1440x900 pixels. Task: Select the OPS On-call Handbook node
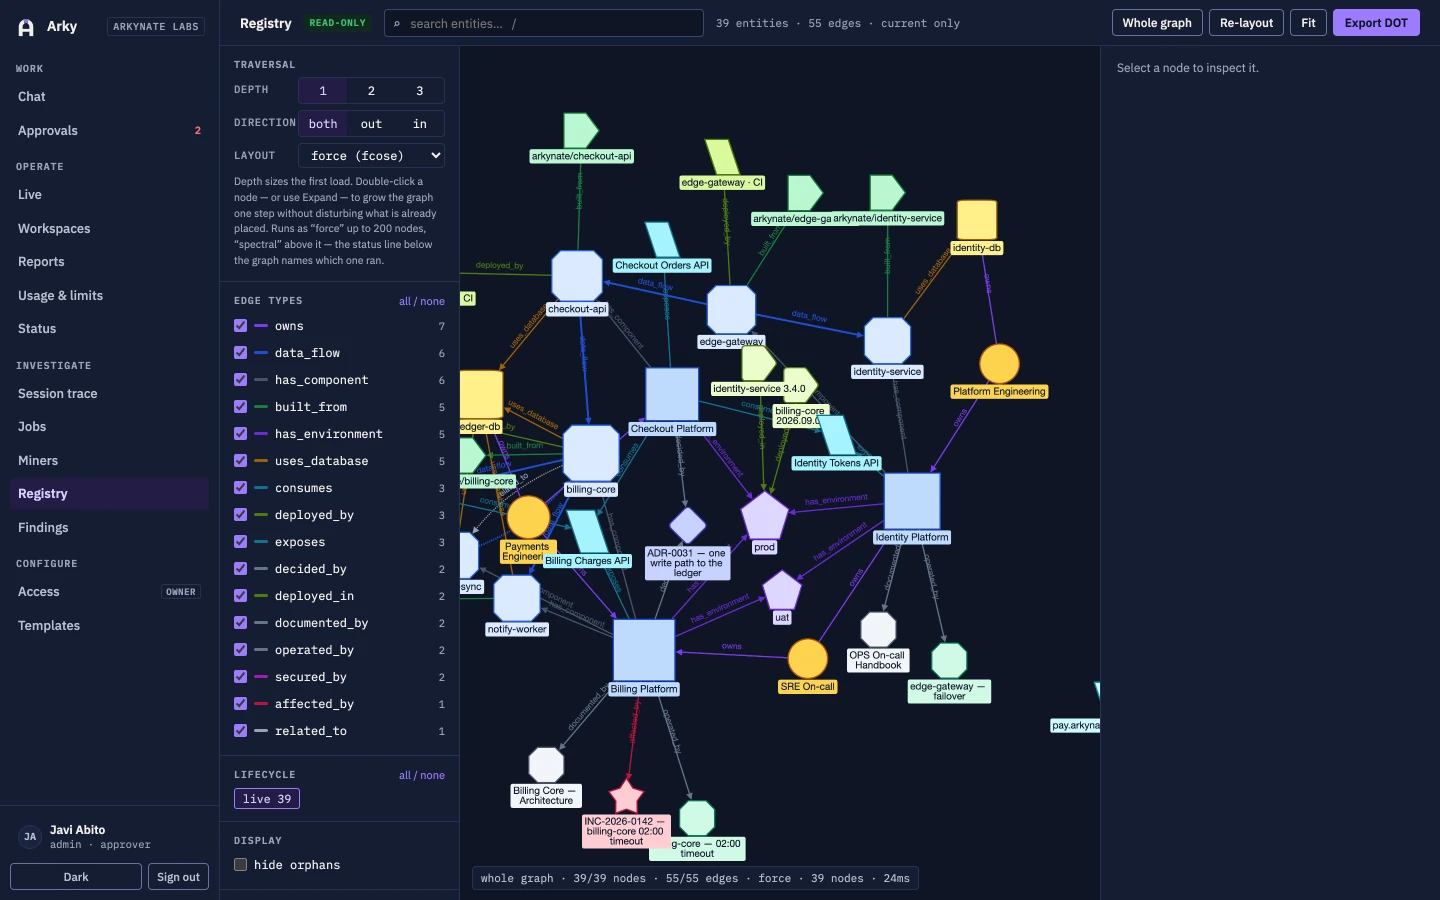[x=878, y=629]
